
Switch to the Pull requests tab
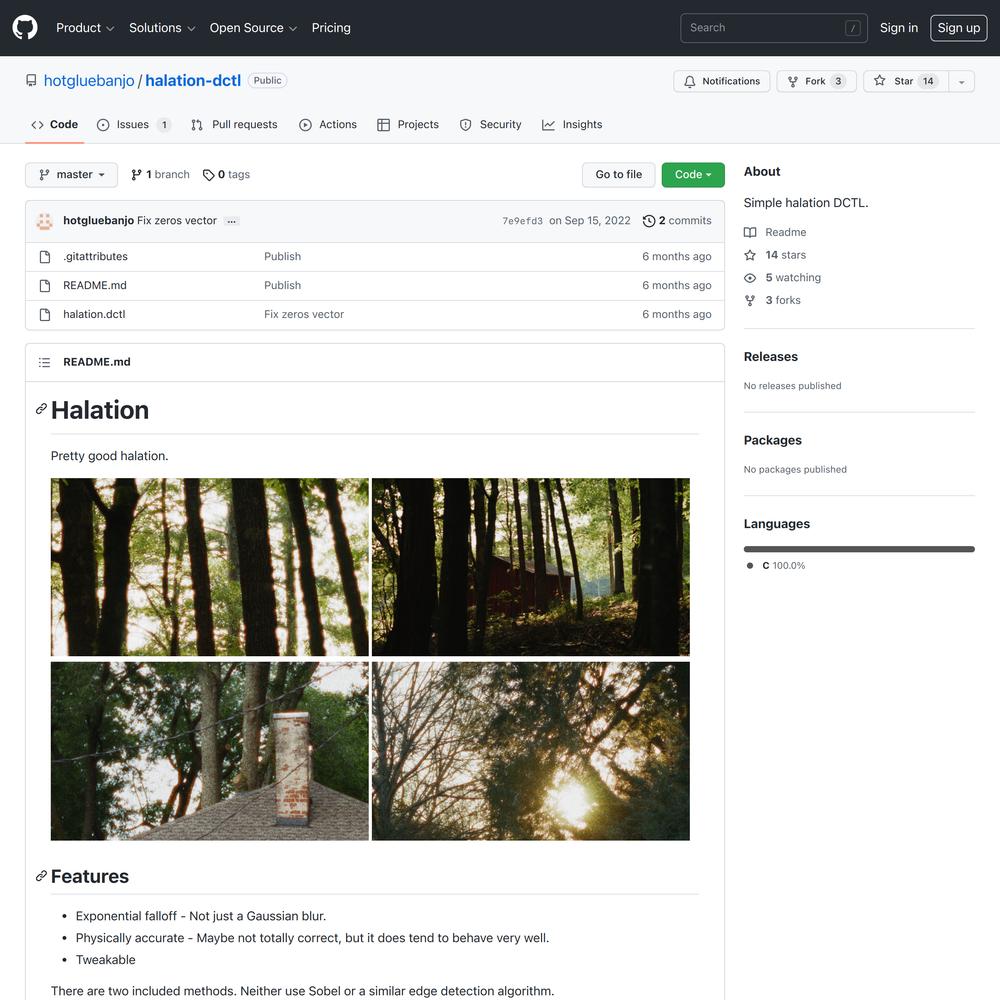pyautogui.click(x=234, y=125)
